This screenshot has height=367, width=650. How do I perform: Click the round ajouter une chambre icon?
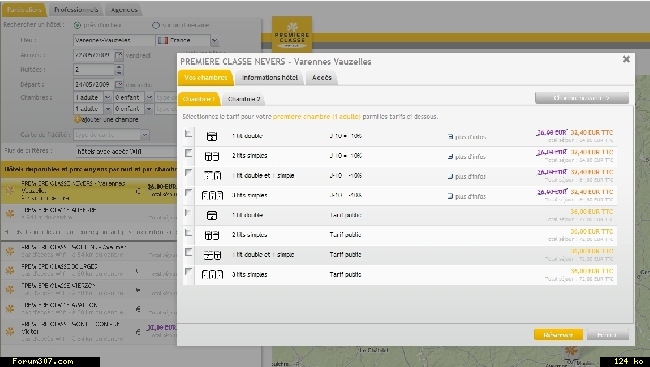pyautogui.click(x=78, y=119)
